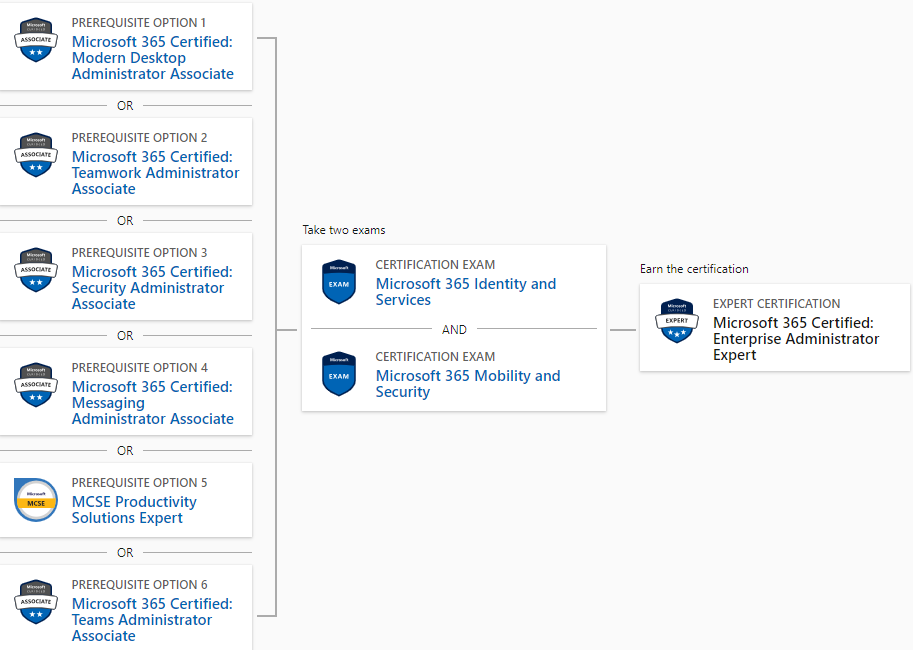Open Microsoft 365 Mobility and Security exam
This screenshot has width=913, height=650.
click(468, 384)
